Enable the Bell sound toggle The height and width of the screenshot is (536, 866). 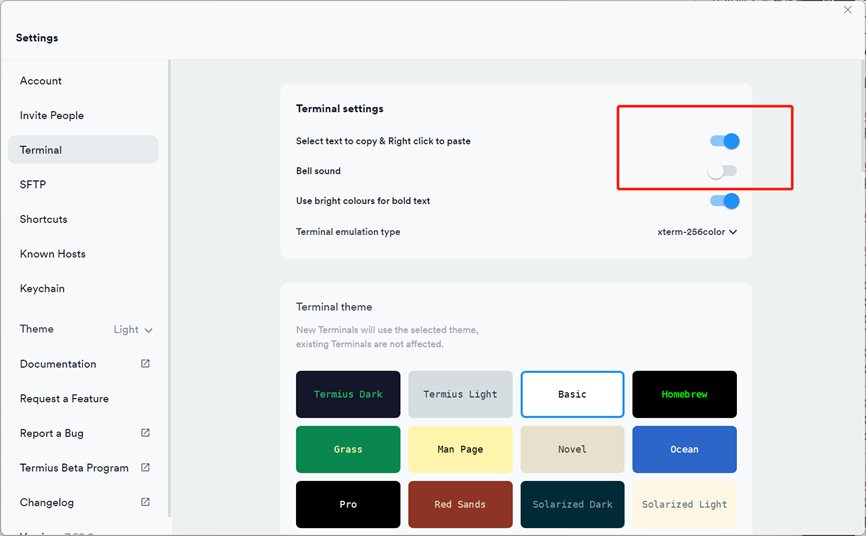[x=722, y=171]
